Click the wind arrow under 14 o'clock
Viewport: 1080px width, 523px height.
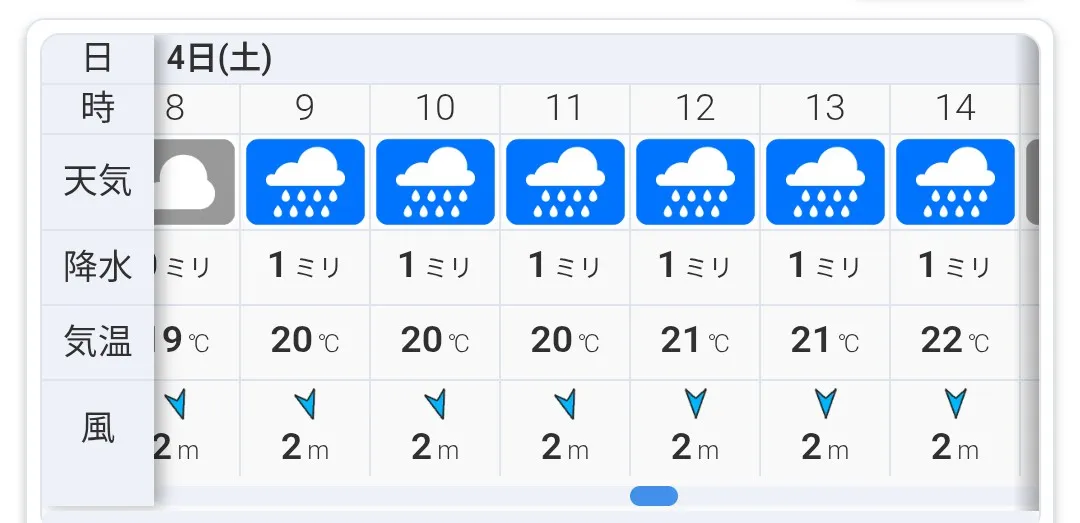tap(955, 403)
